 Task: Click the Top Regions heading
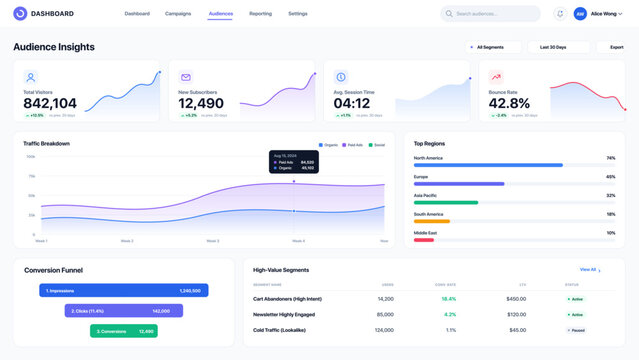(429, 144)
